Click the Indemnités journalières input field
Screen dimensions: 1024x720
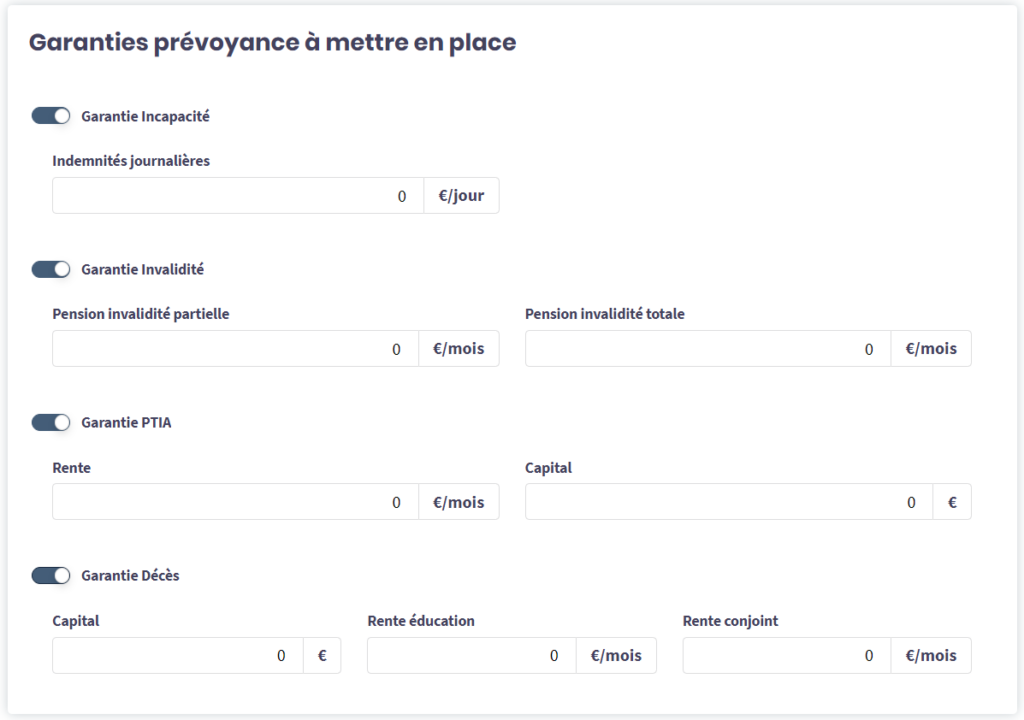click(238, 196)
